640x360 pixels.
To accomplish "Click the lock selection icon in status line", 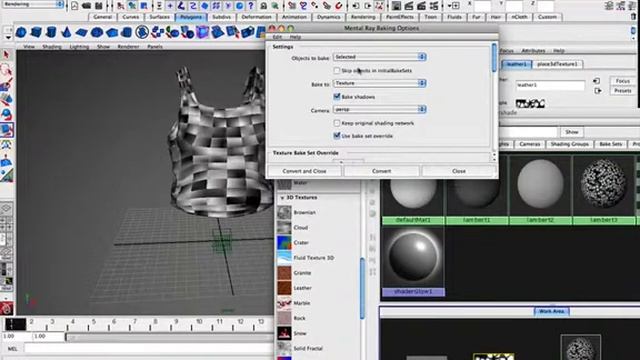I will pos(264,6).
